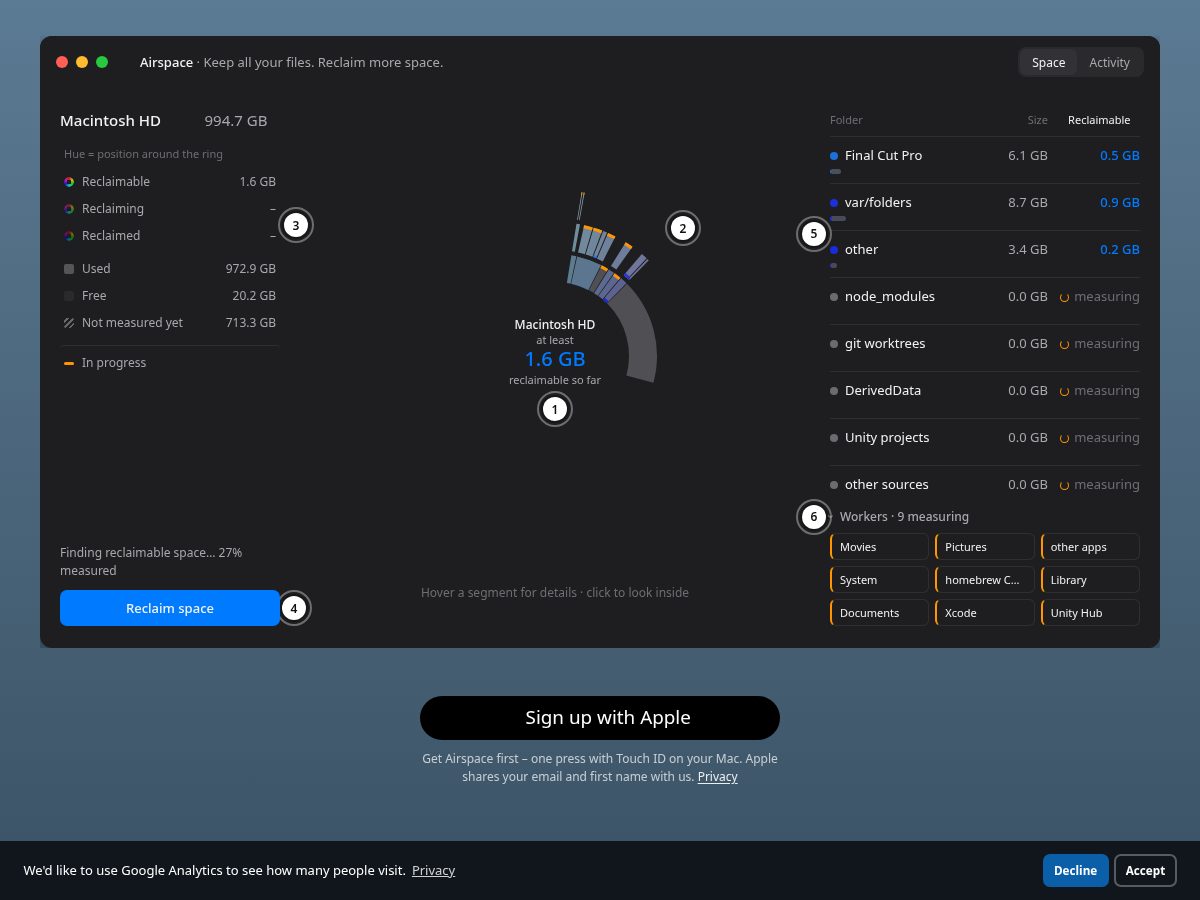This screenshot has height=900, width=1200.
Task: Click Sign up with Apple
Action: pos(600,718)
